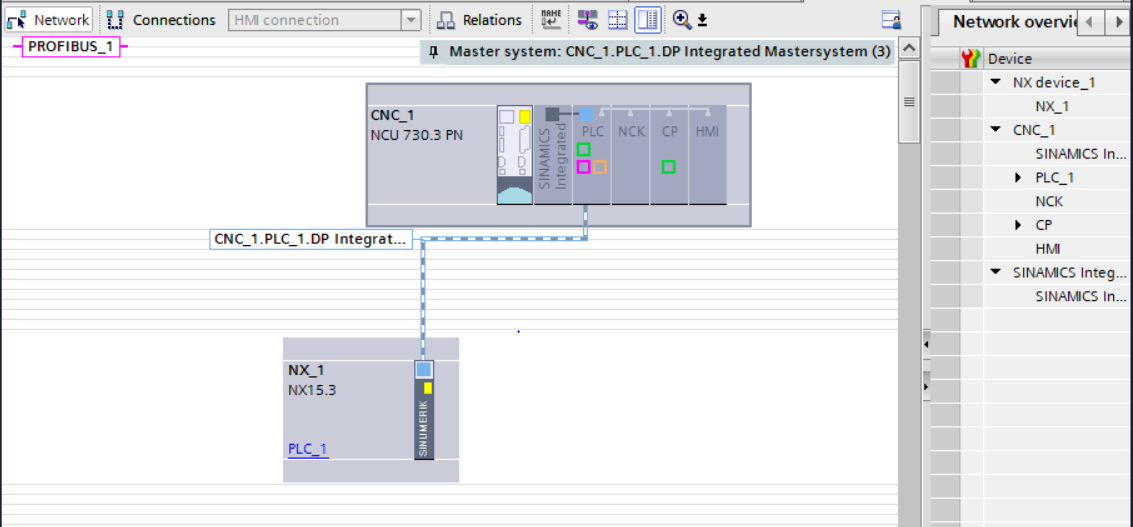Click the NX_1 device name label

306,370
